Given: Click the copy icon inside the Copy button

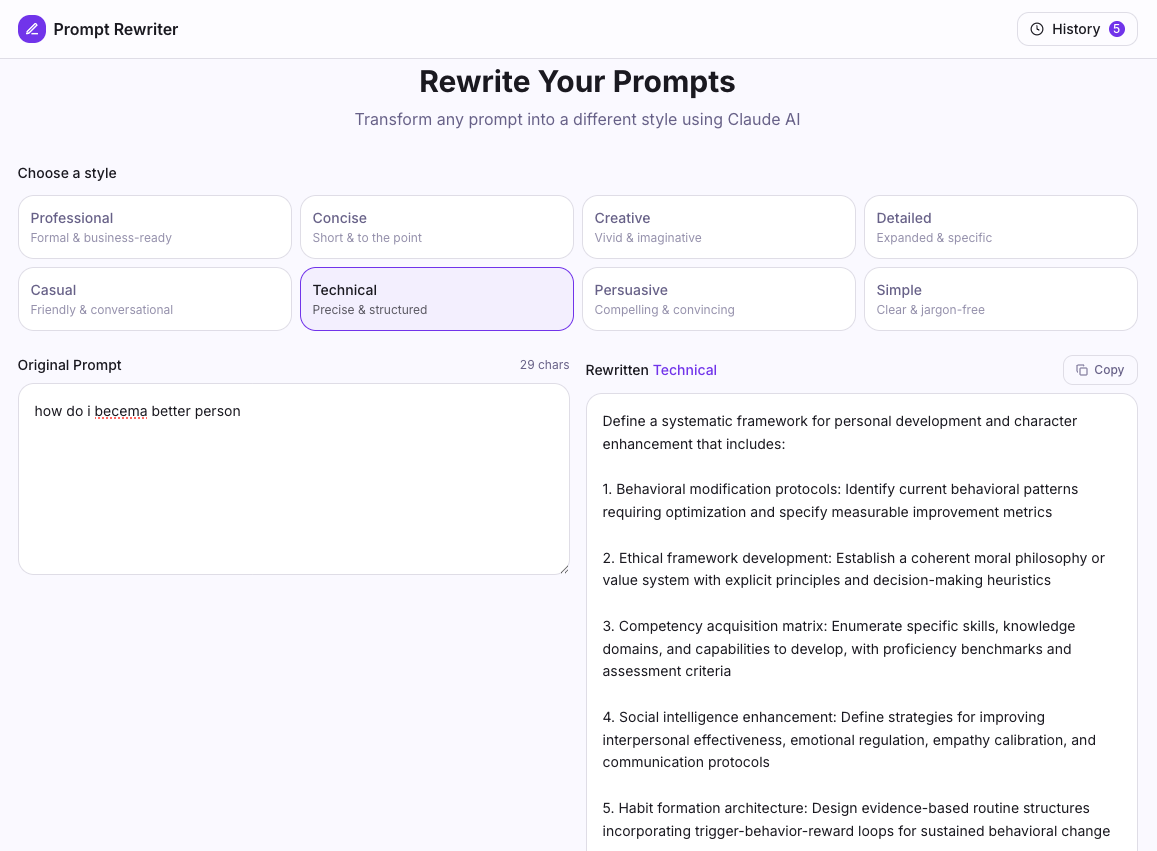Looking at the screenshot, I should [1083, 370].
